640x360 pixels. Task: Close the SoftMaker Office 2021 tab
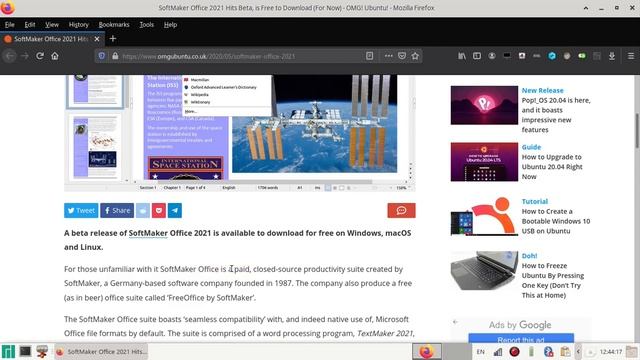pyautogui.click(x=97, y=39)
